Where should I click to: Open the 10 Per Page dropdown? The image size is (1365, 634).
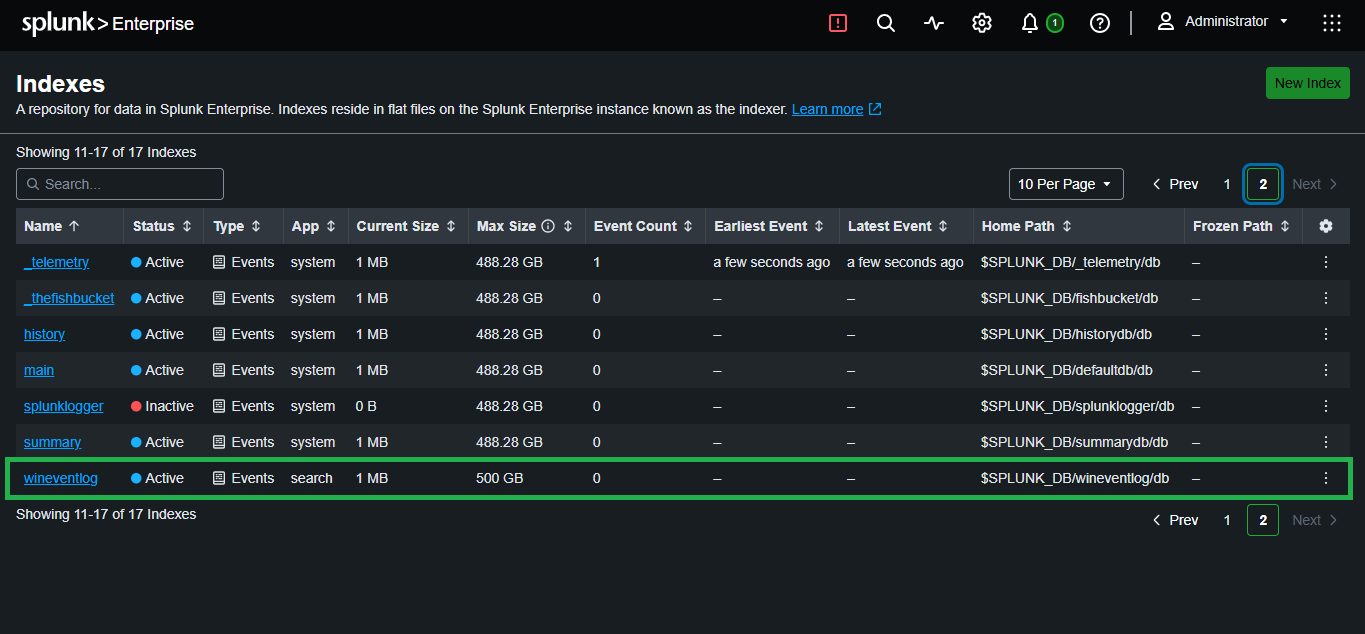tap(1066, 184)
